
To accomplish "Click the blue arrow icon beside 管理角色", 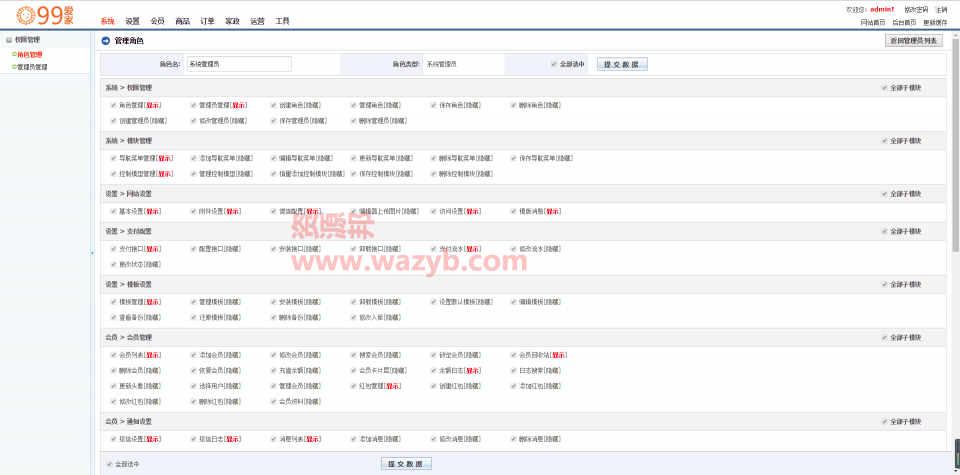I will 105,41.
